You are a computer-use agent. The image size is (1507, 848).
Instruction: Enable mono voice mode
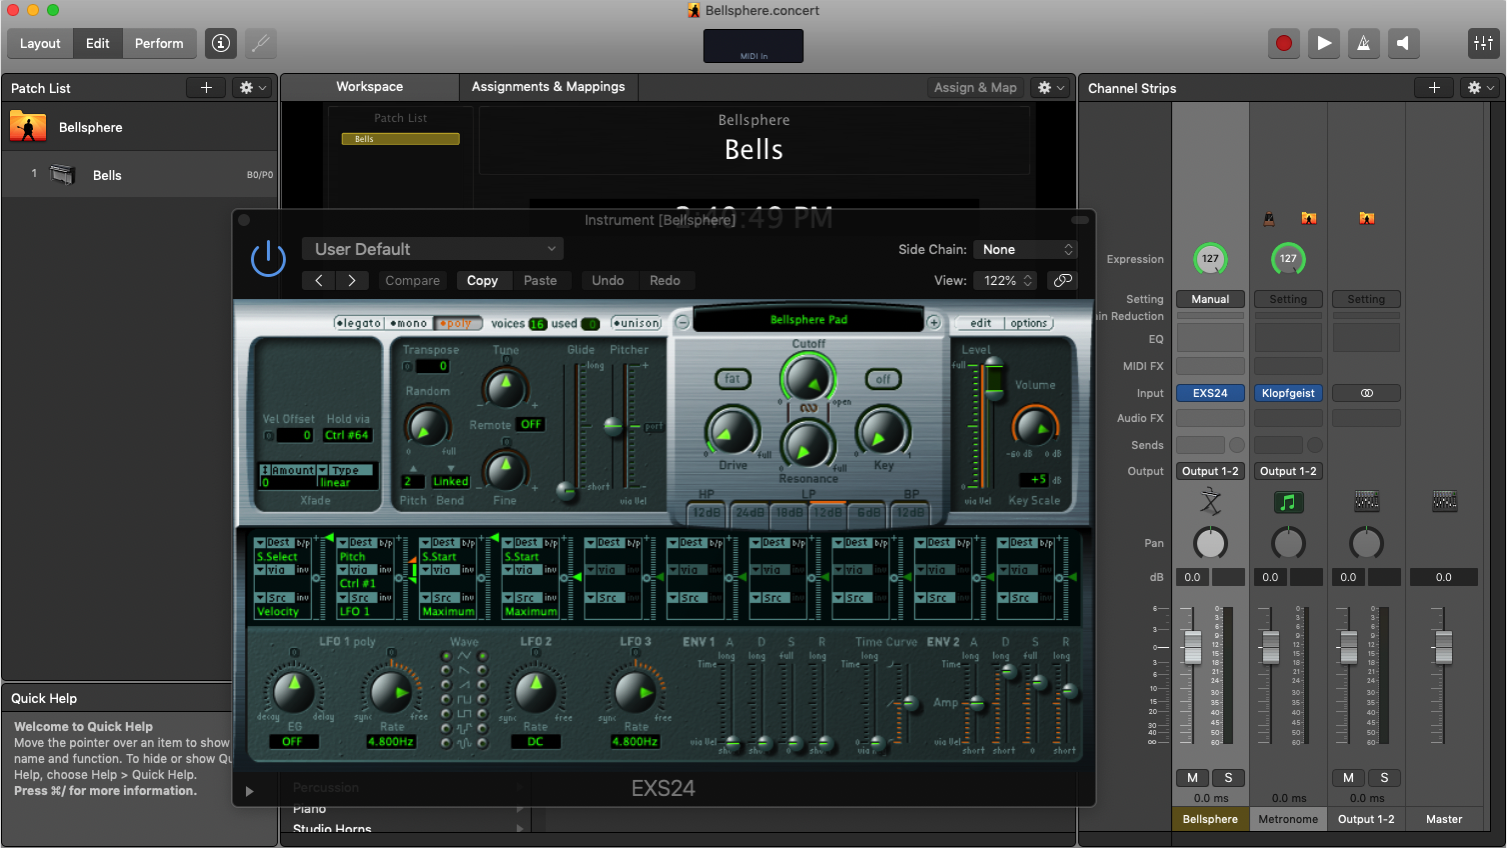point(409,323)
